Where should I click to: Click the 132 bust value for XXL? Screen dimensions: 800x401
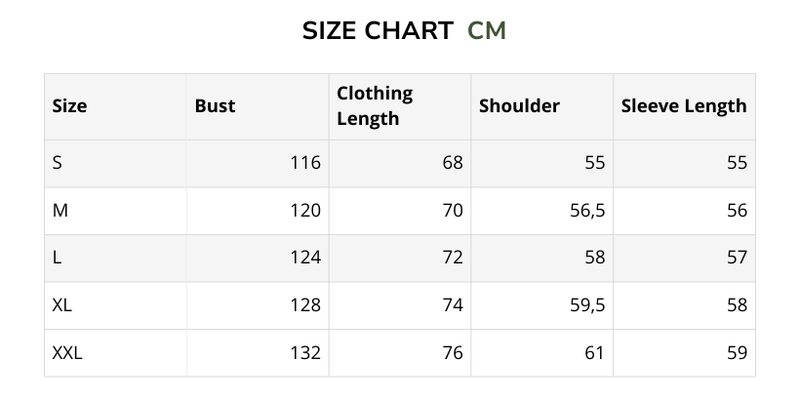pos(304,353)
